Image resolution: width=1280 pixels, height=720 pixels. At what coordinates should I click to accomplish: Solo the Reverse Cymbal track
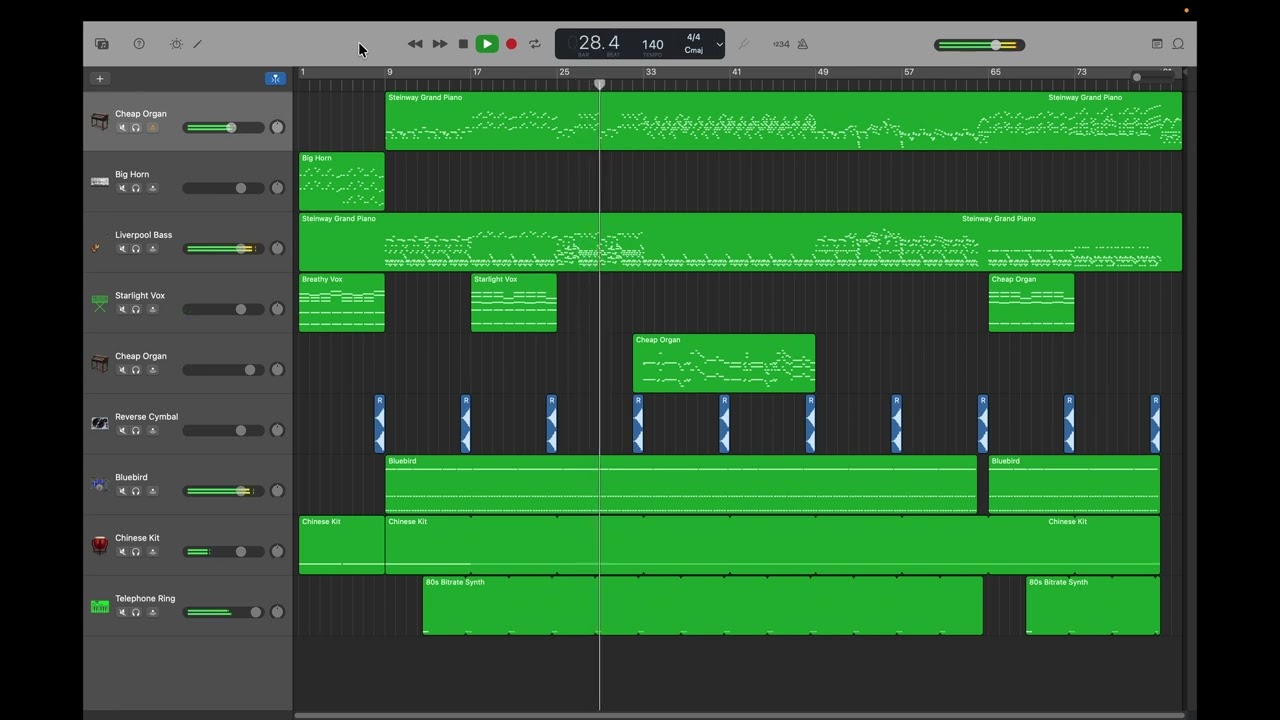pyautogui.click(x=136, y=430)
